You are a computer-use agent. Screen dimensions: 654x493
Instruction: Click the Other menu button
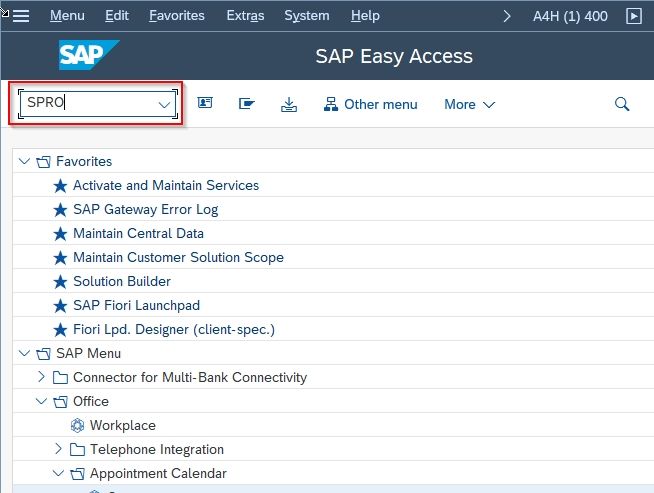370,104
